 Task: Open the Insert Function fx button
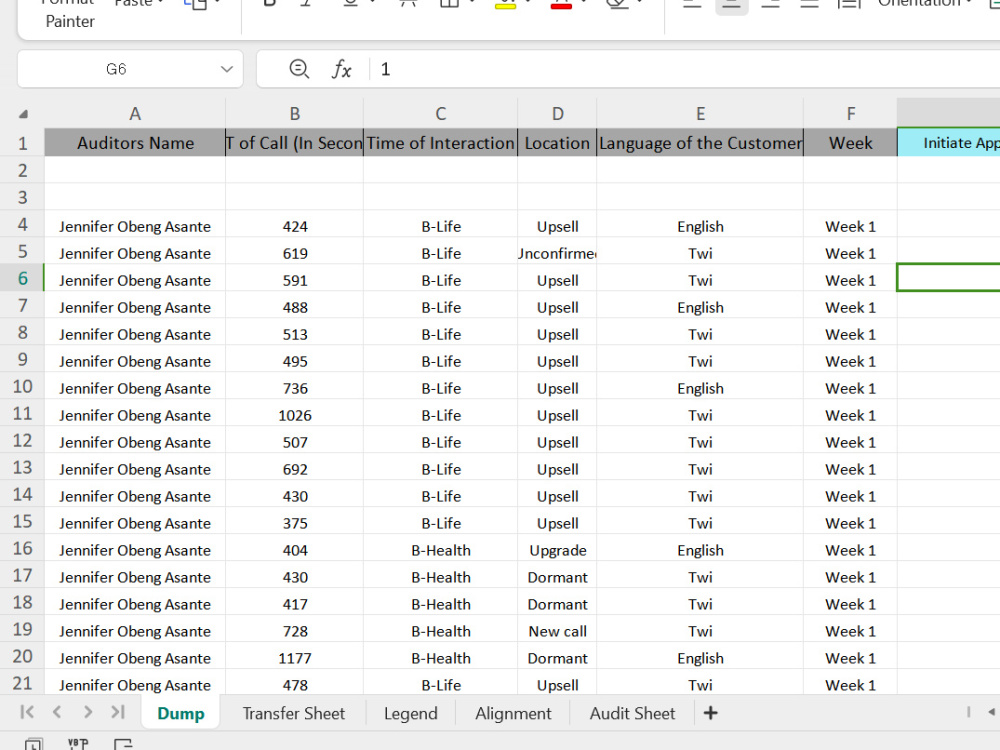tap(341, 69)
